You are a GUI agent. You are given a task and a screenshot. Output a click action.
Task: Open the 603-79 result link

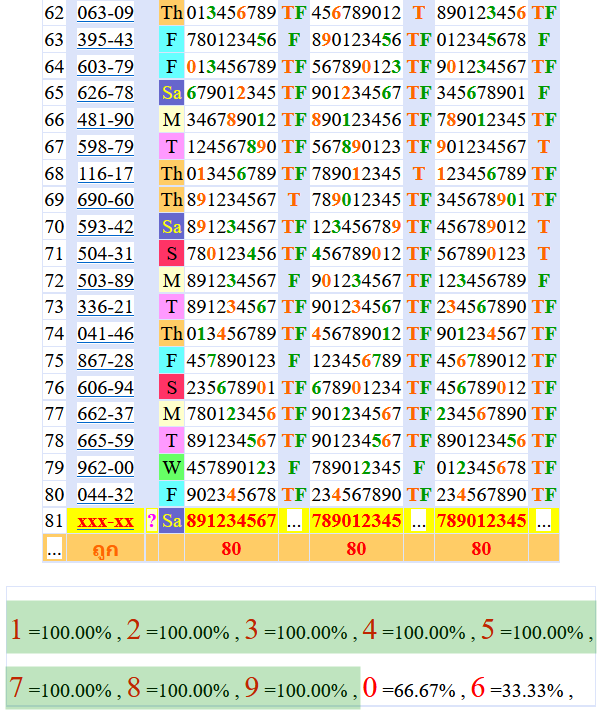(105, 66)
